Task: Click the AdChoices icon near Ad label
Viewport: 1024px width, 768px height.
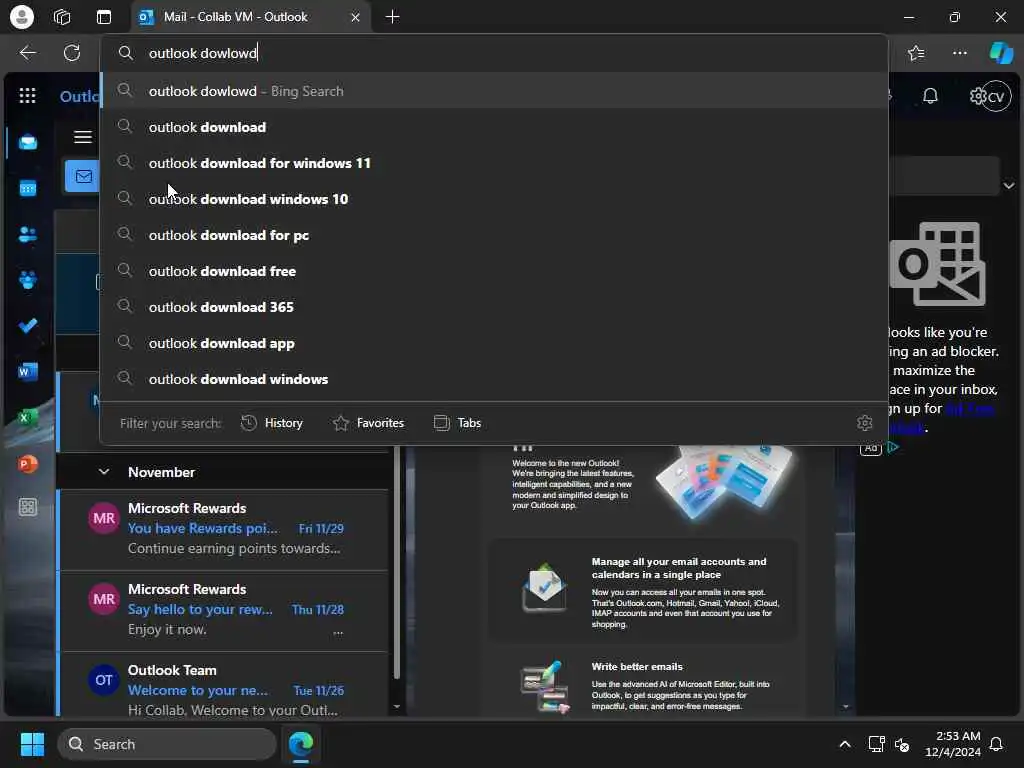Action: pyautogui.click(x=893, y=447)
